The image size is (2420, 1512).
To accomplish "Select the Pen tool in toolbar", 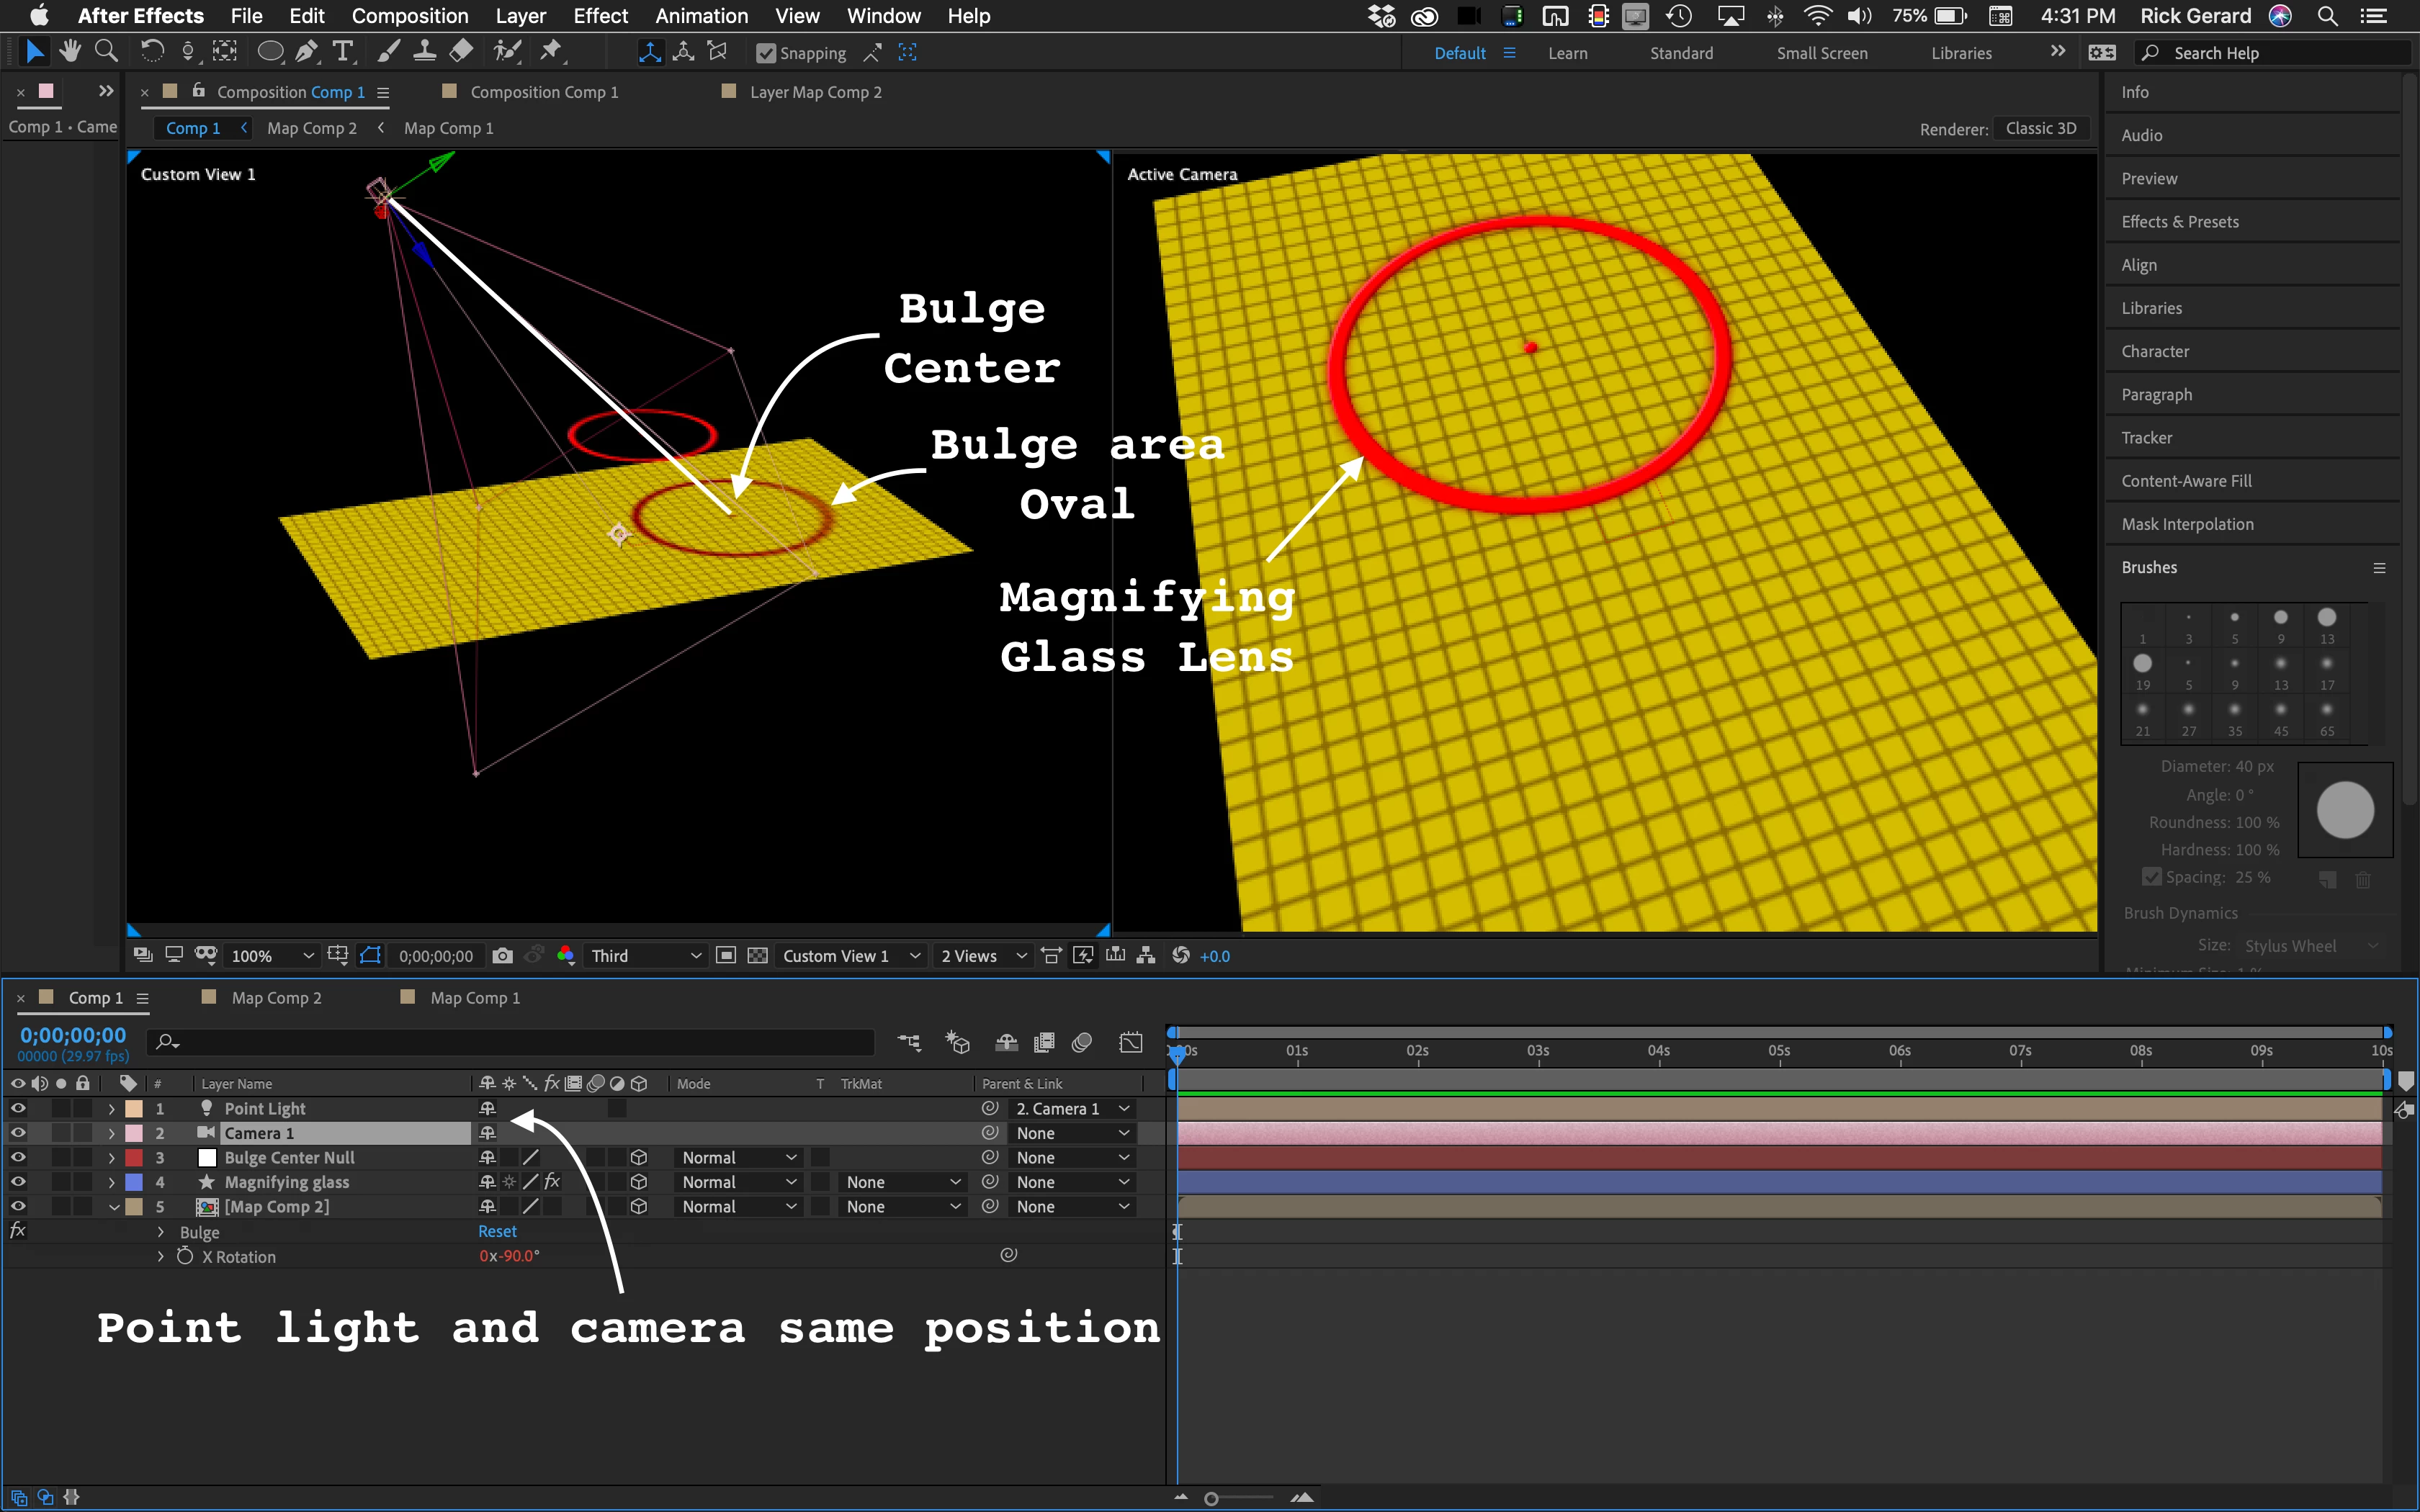I will point(307,52).
